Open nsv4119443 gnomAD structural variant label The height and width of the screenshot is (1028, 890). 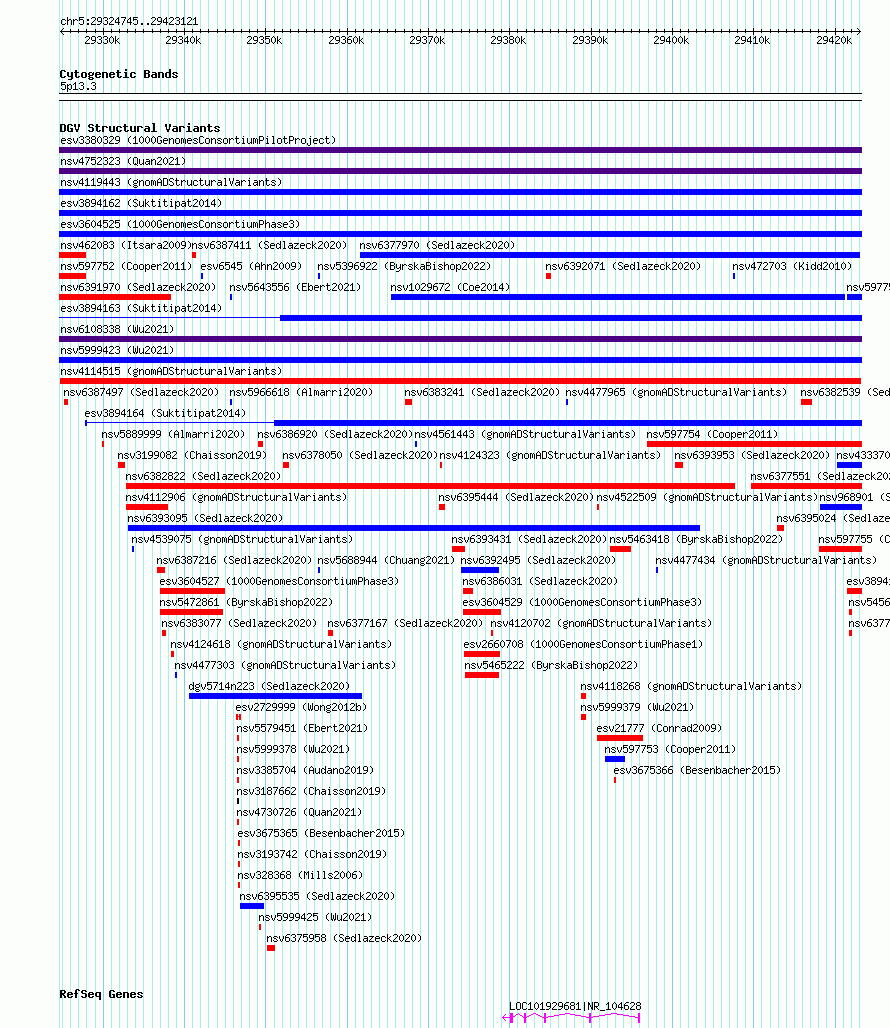[171, 182]
